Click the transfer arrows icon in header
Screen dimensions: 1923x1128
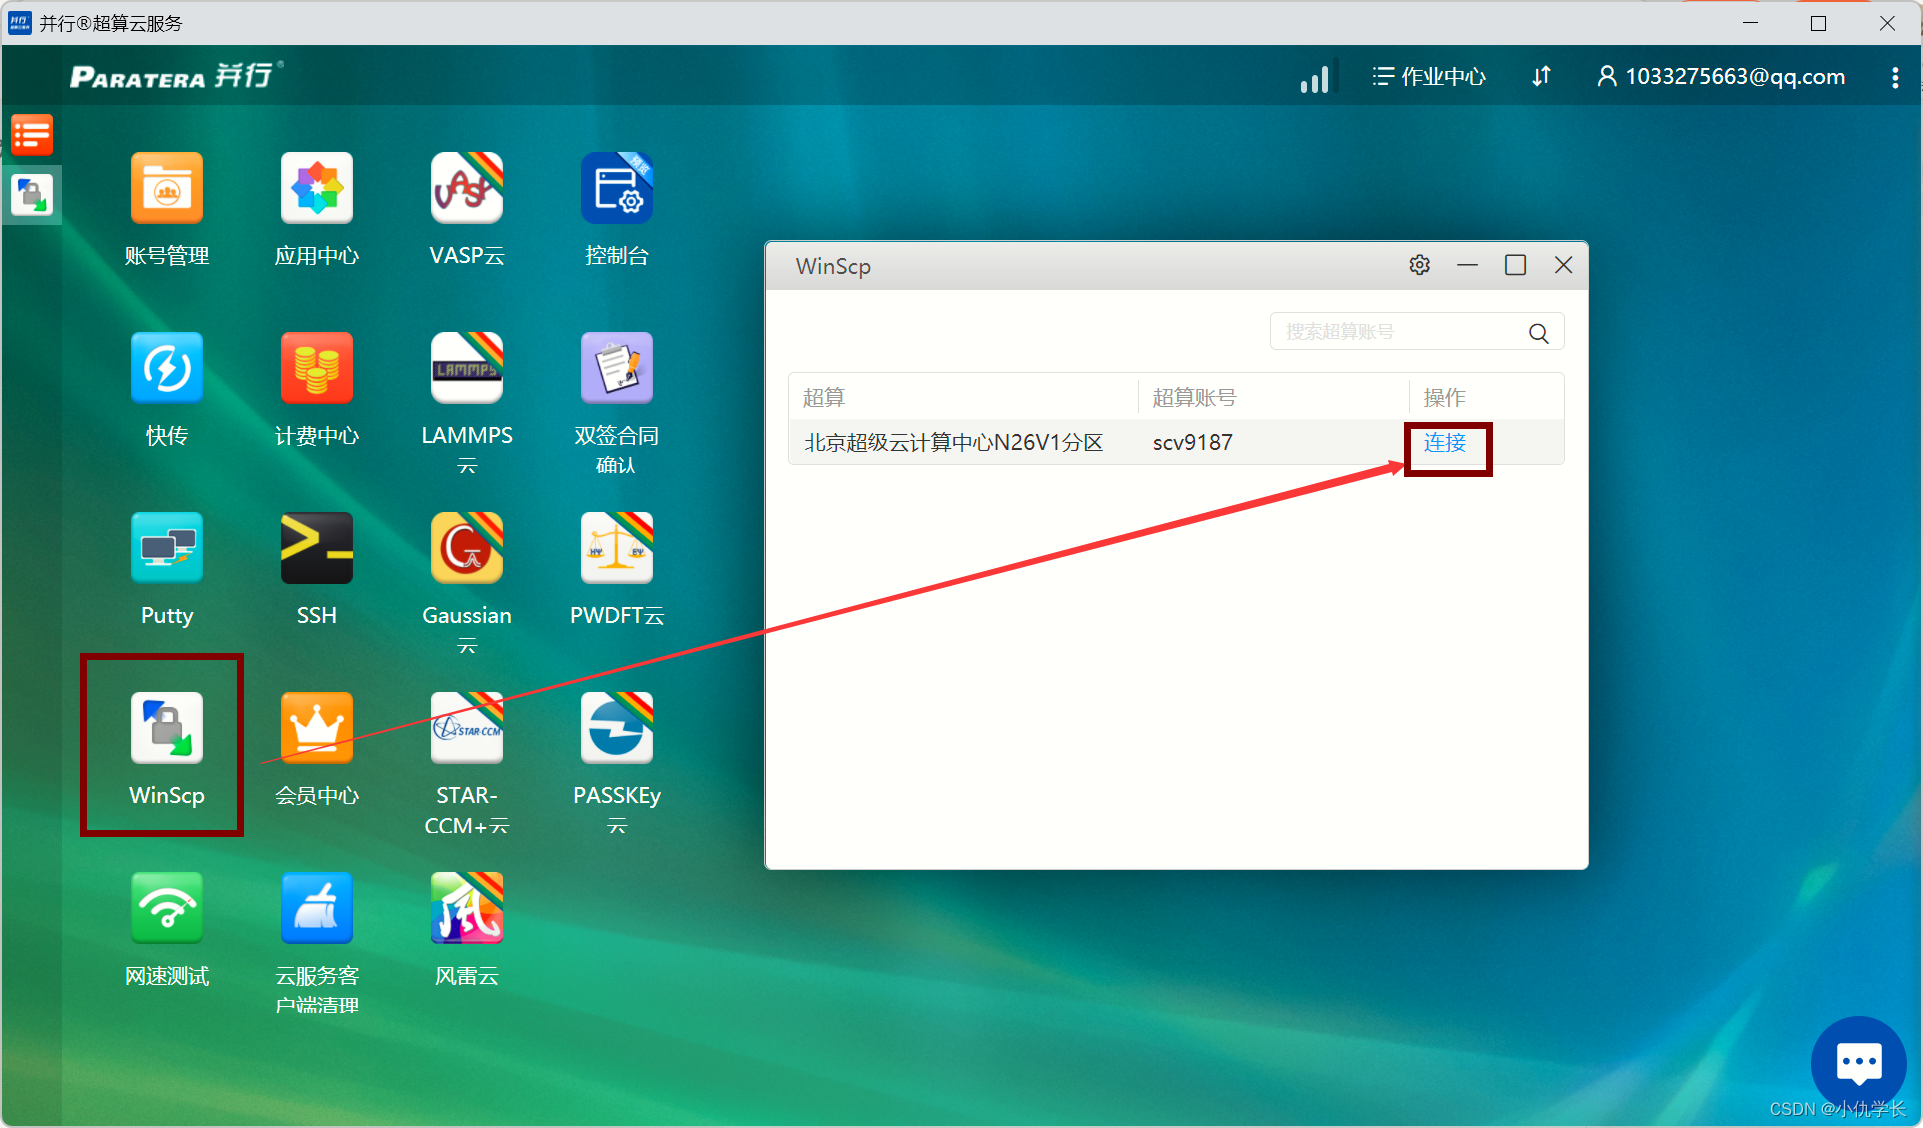click(x=1541, y=77)
